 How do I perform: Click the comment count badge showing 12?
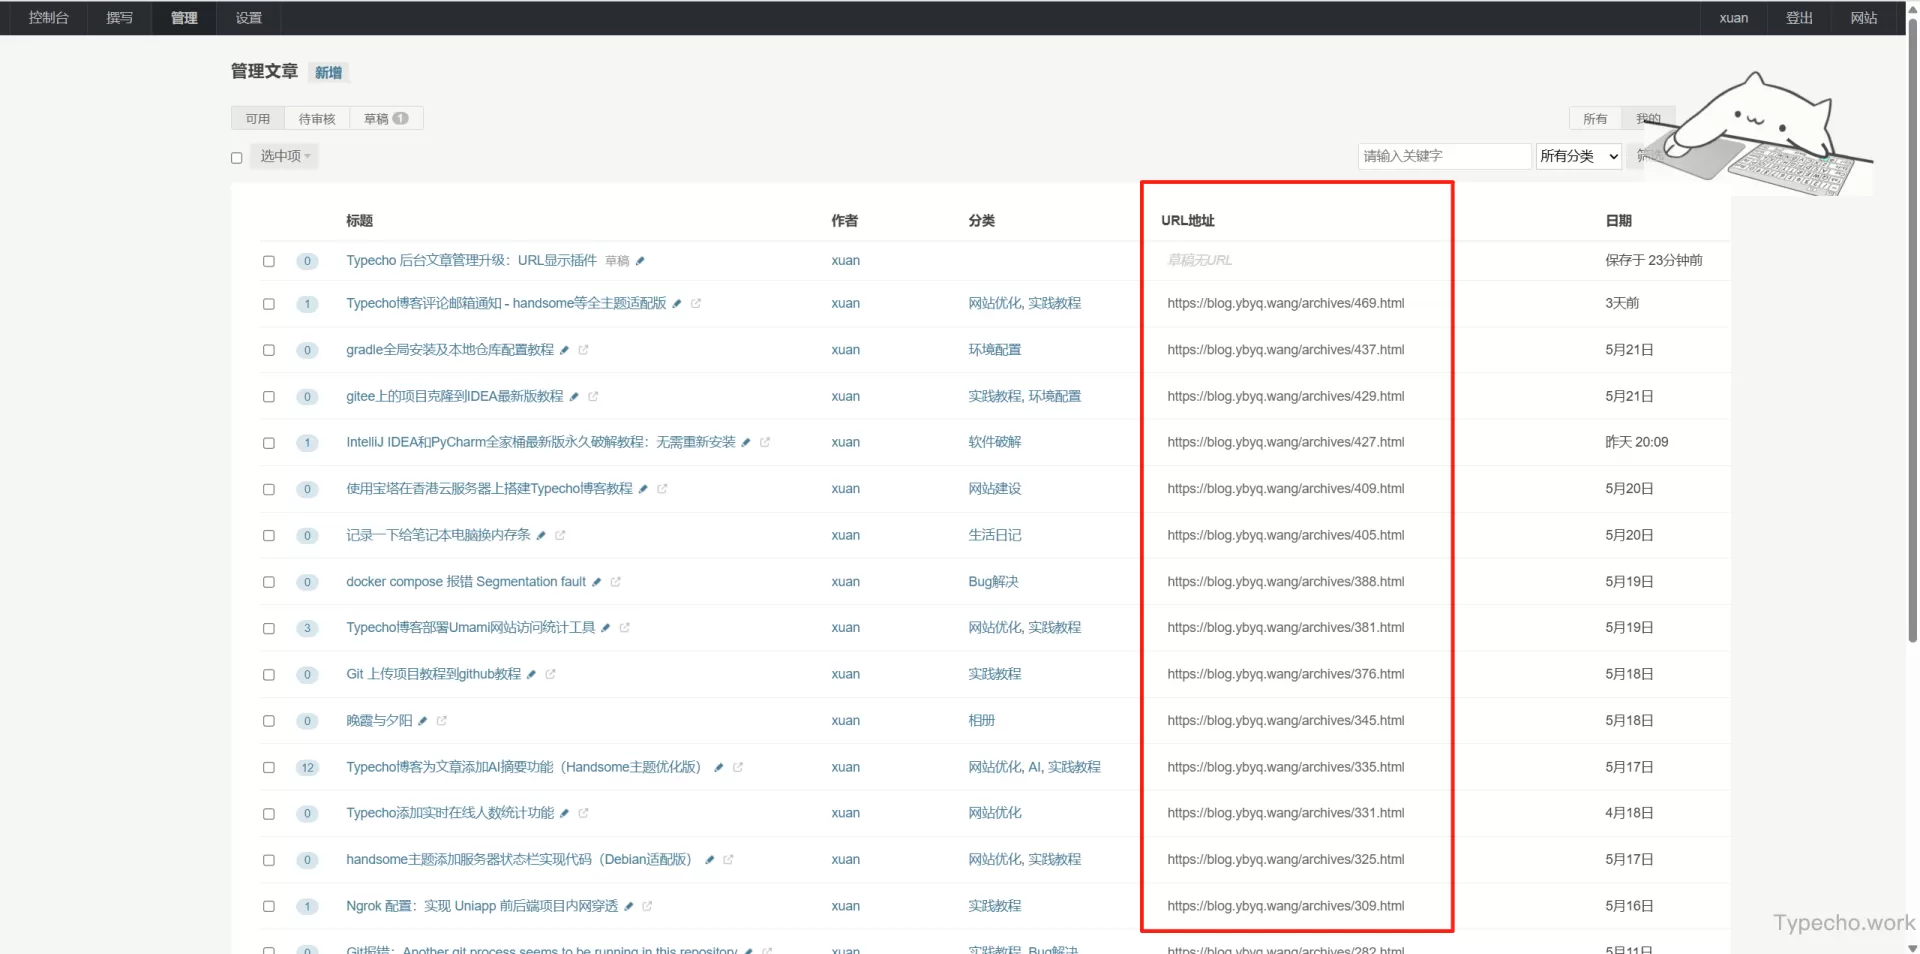point(307,768)
